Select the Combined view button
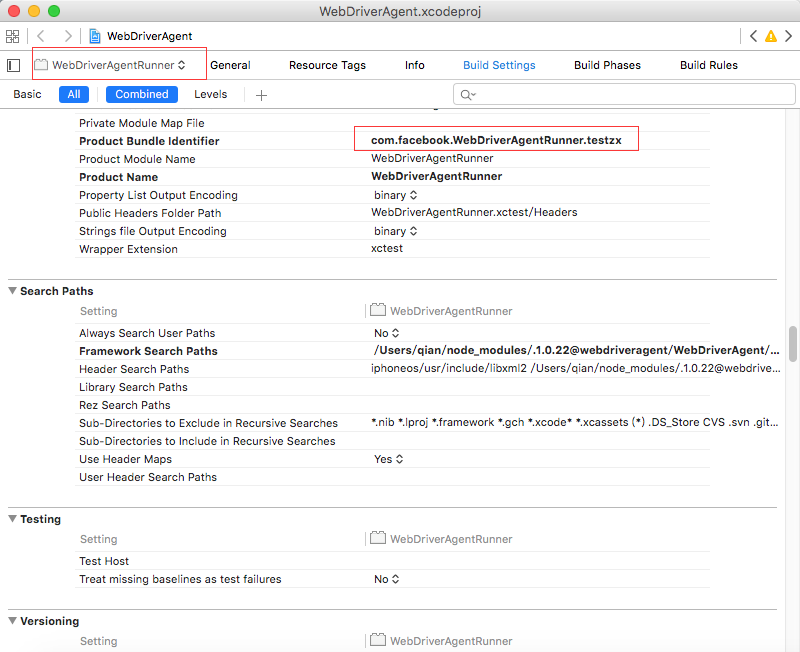The height and width of the screenshot is (652, 800). 142,94
